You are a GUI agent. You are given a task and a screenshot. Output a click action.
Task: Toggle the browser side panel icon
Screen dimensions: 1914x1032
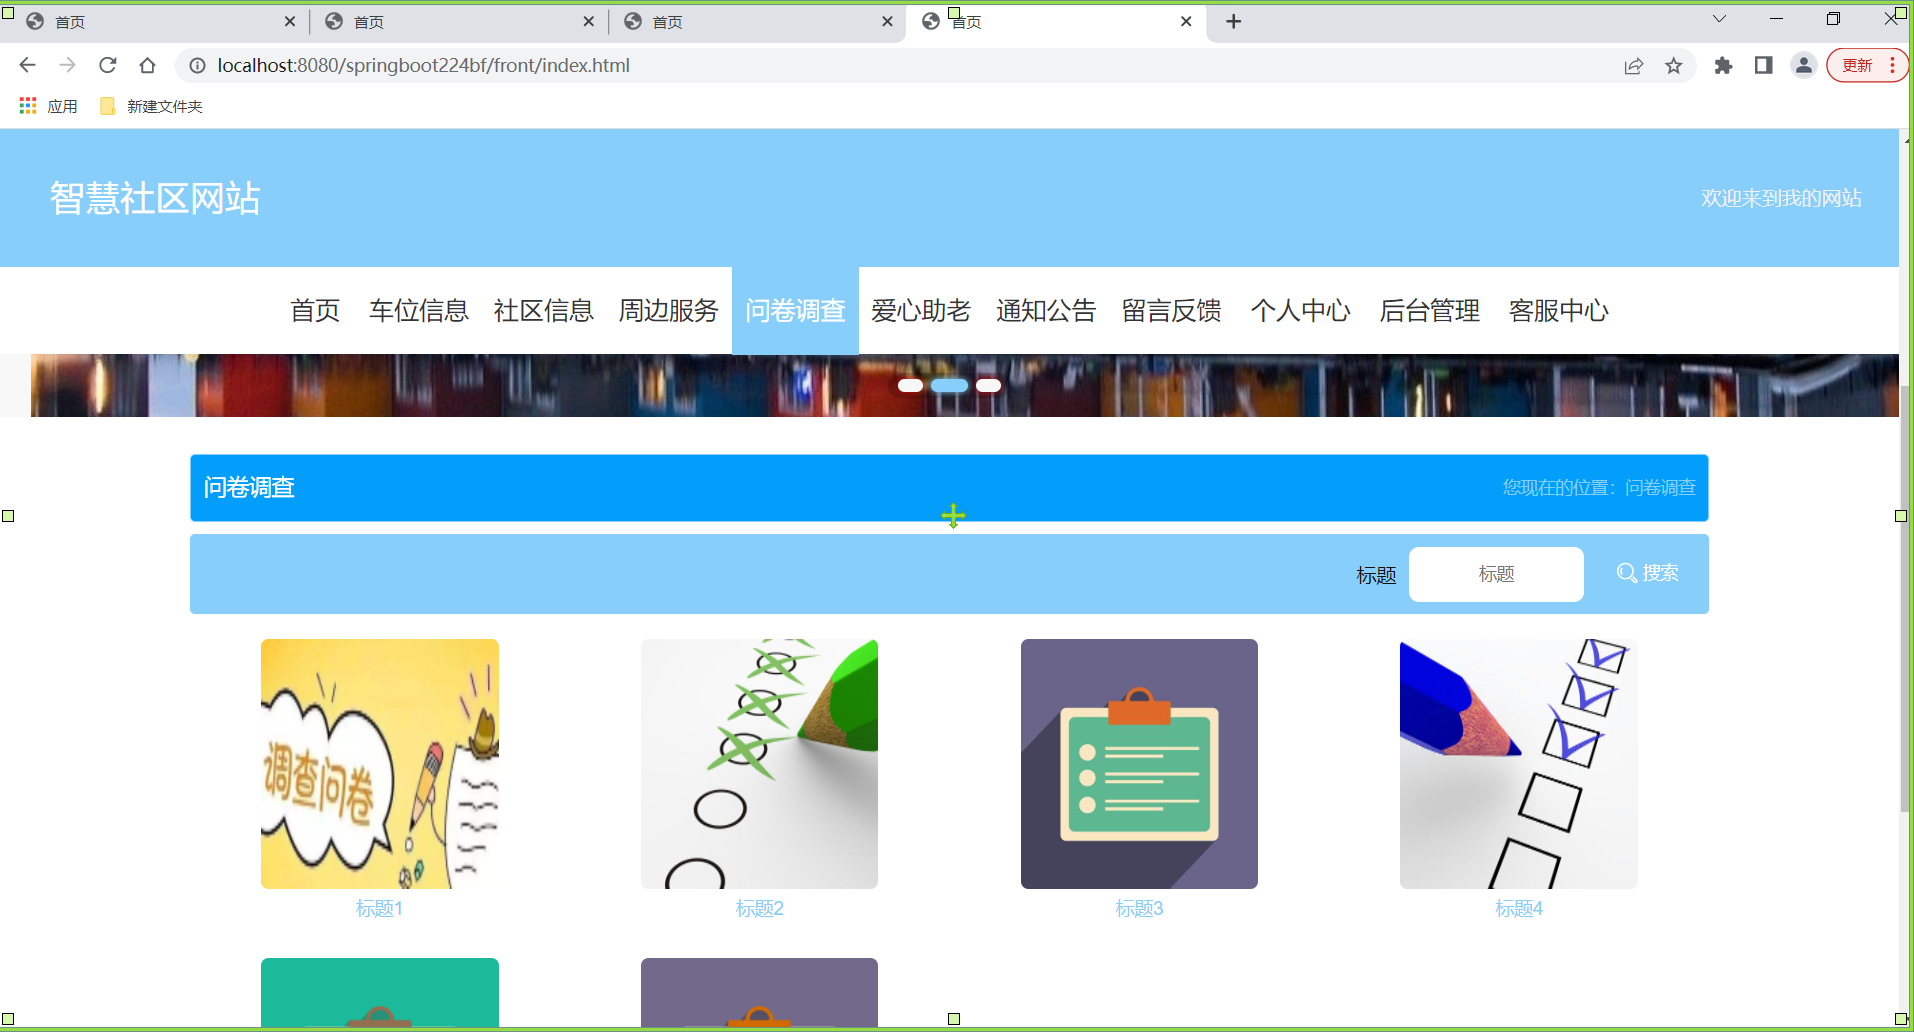coord(1763,65)
